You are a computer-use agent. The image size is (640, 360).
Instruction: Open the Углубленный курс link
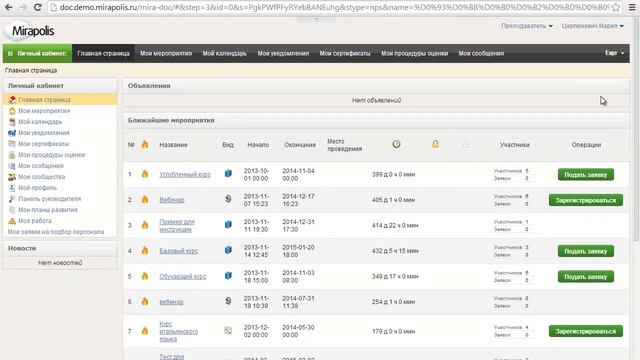coord(185,174)
